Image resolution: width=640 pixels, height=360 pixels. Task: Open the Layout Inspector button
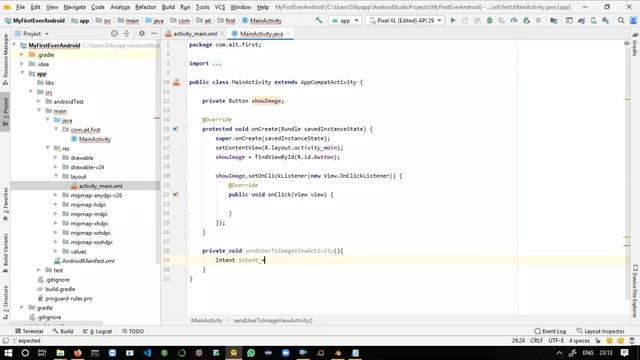tap(600, 331)
